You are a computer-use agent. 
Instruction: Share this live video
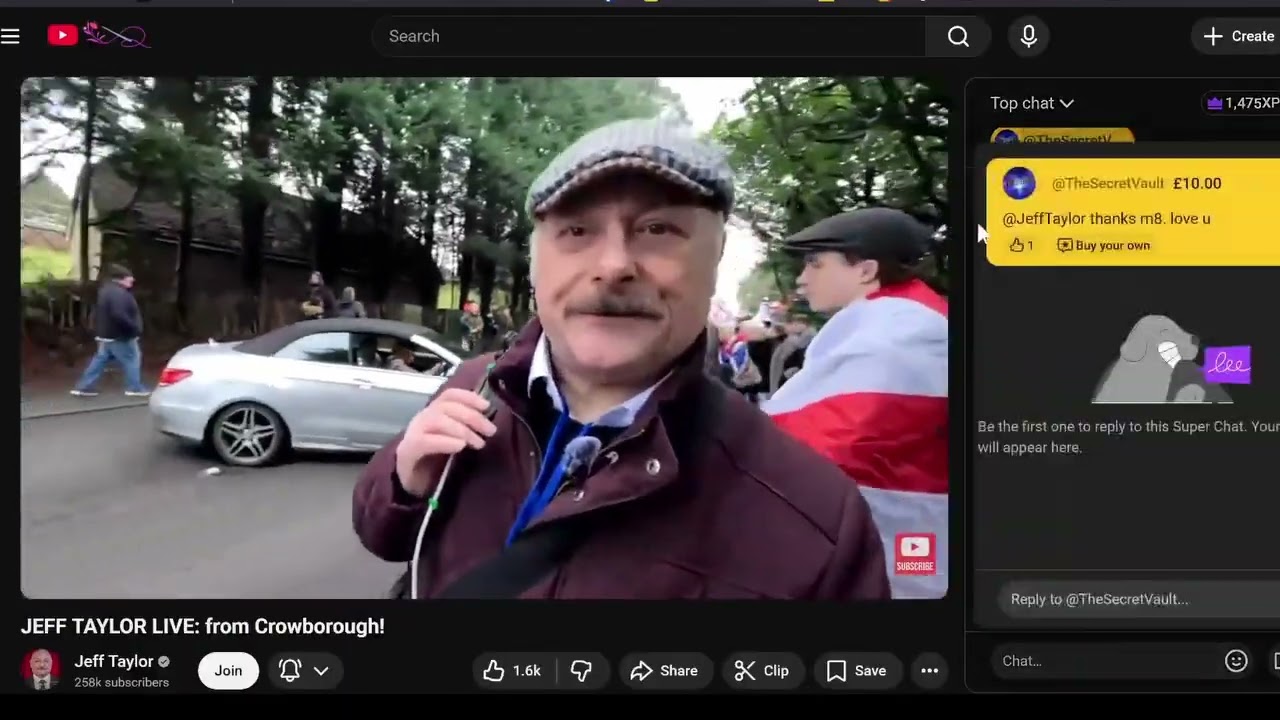[x=664, y=671]
